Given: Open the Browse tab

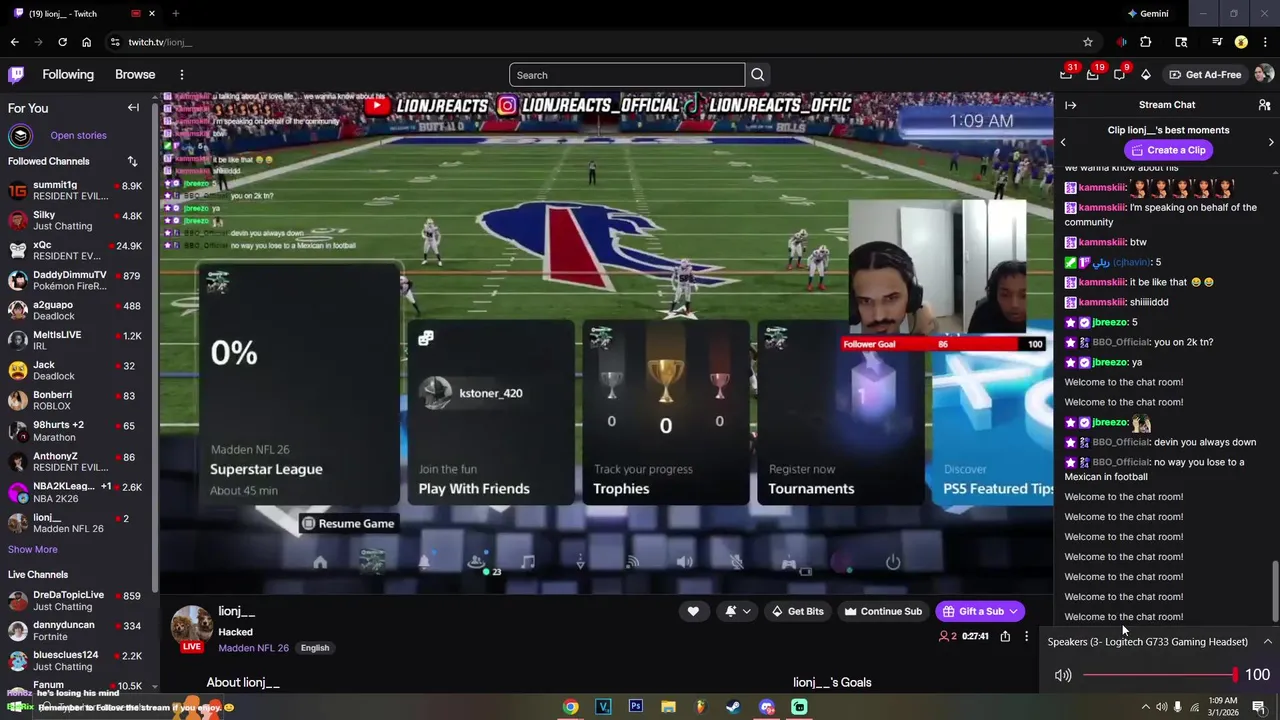Looking at the screenshot, I should point(135,74).
